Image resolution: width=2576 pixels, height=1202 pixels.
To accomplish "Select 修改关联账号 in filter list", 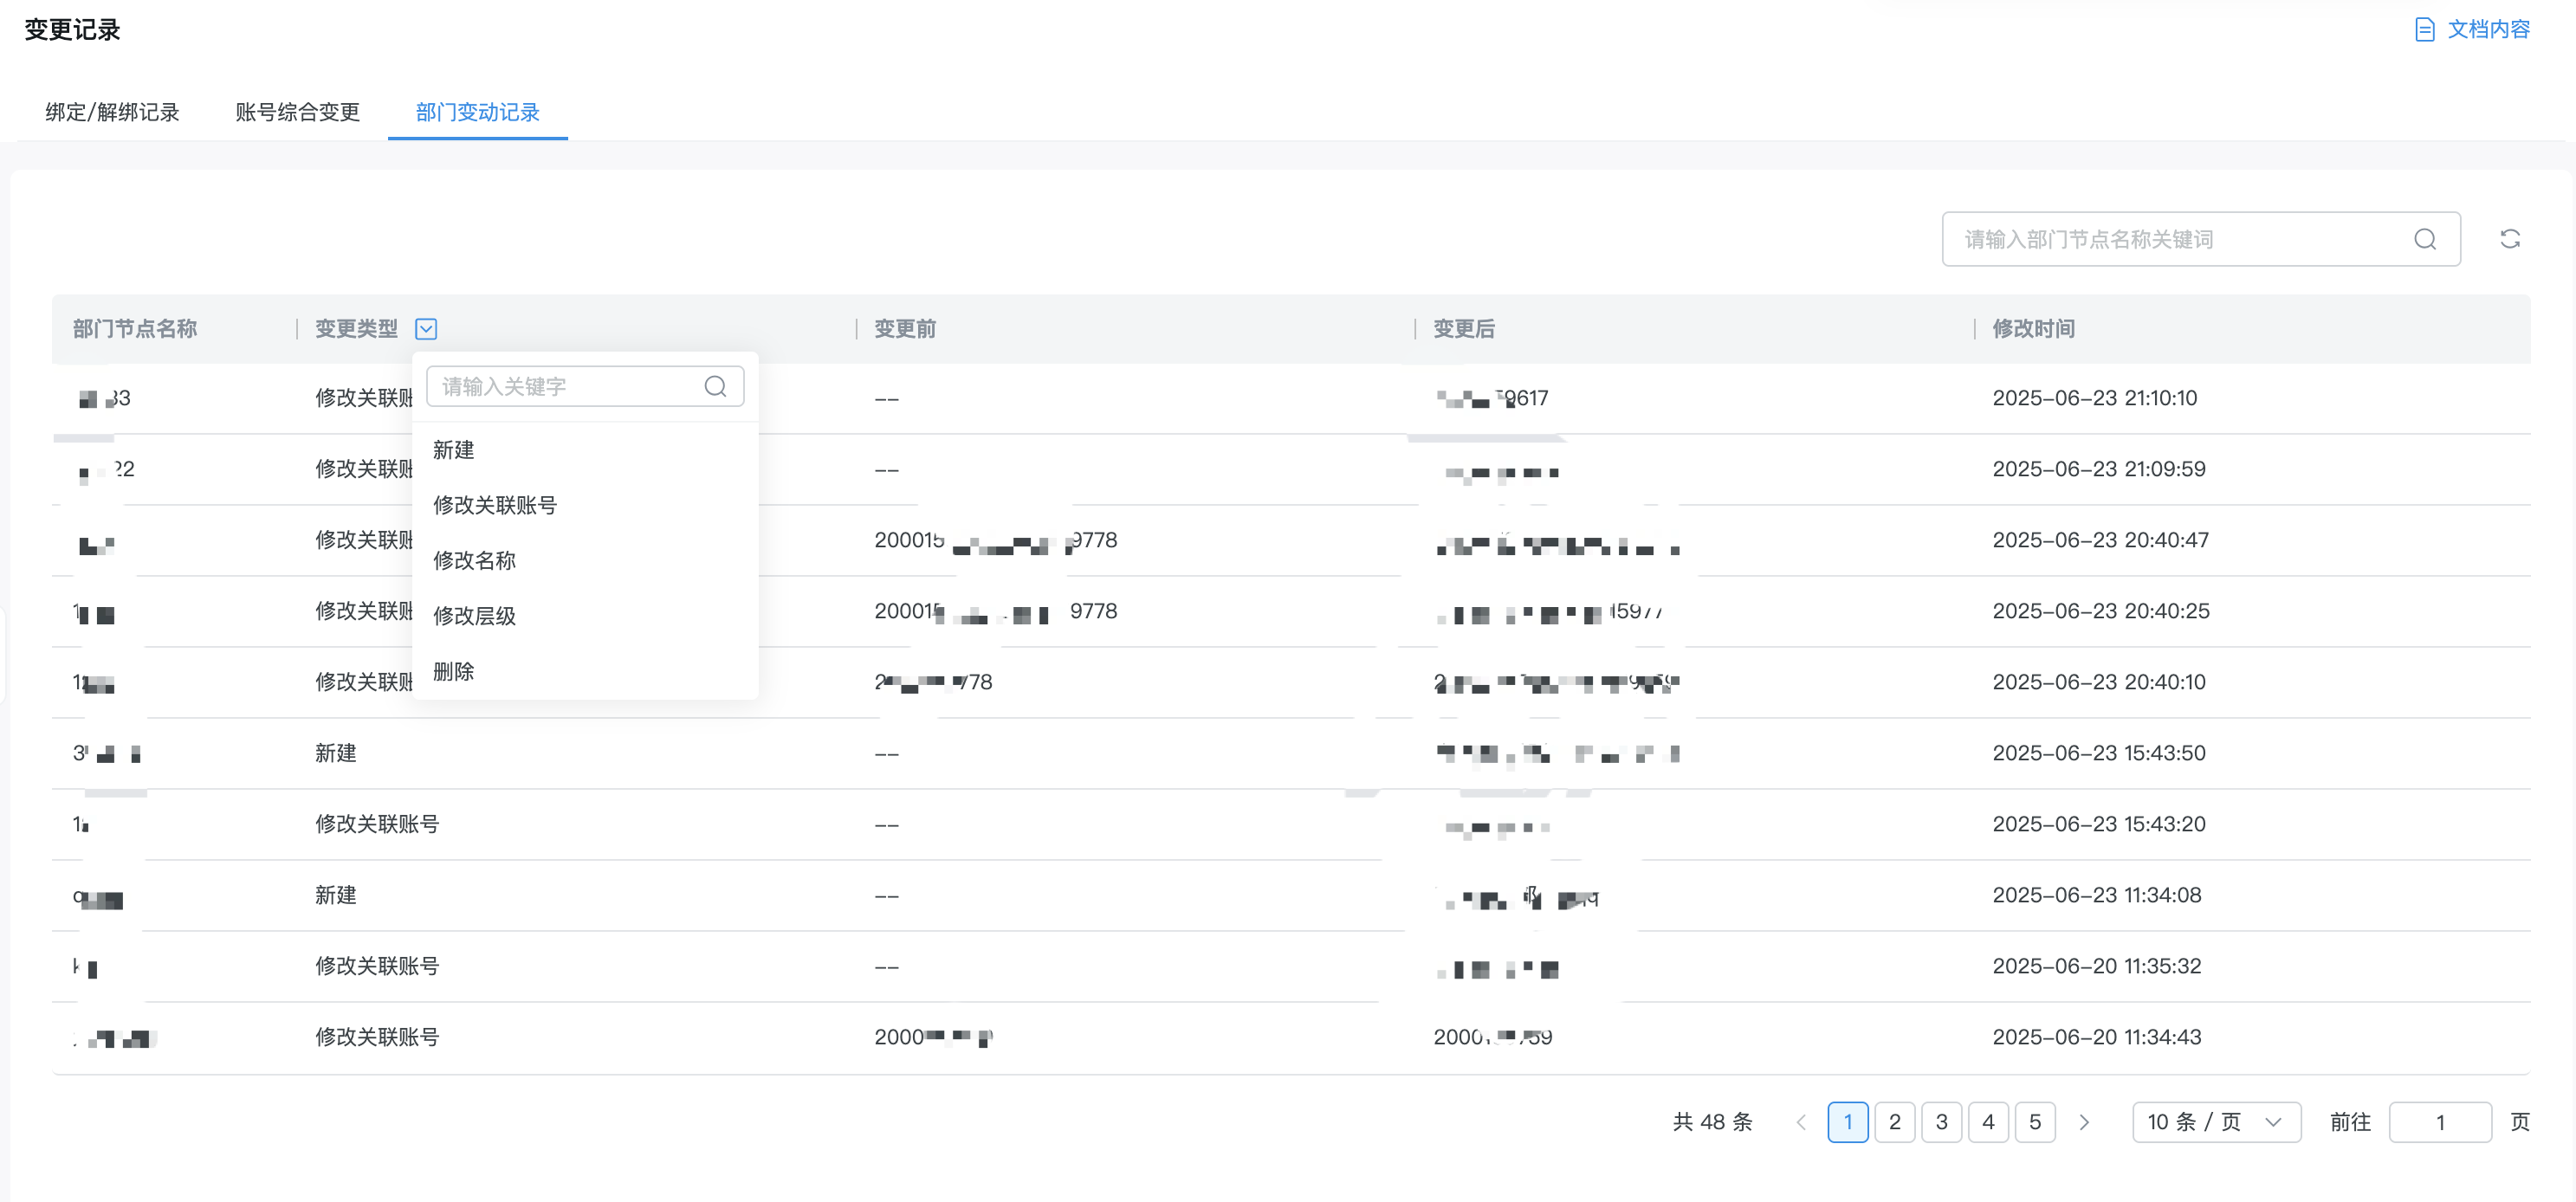I will [x=495, y=505].
